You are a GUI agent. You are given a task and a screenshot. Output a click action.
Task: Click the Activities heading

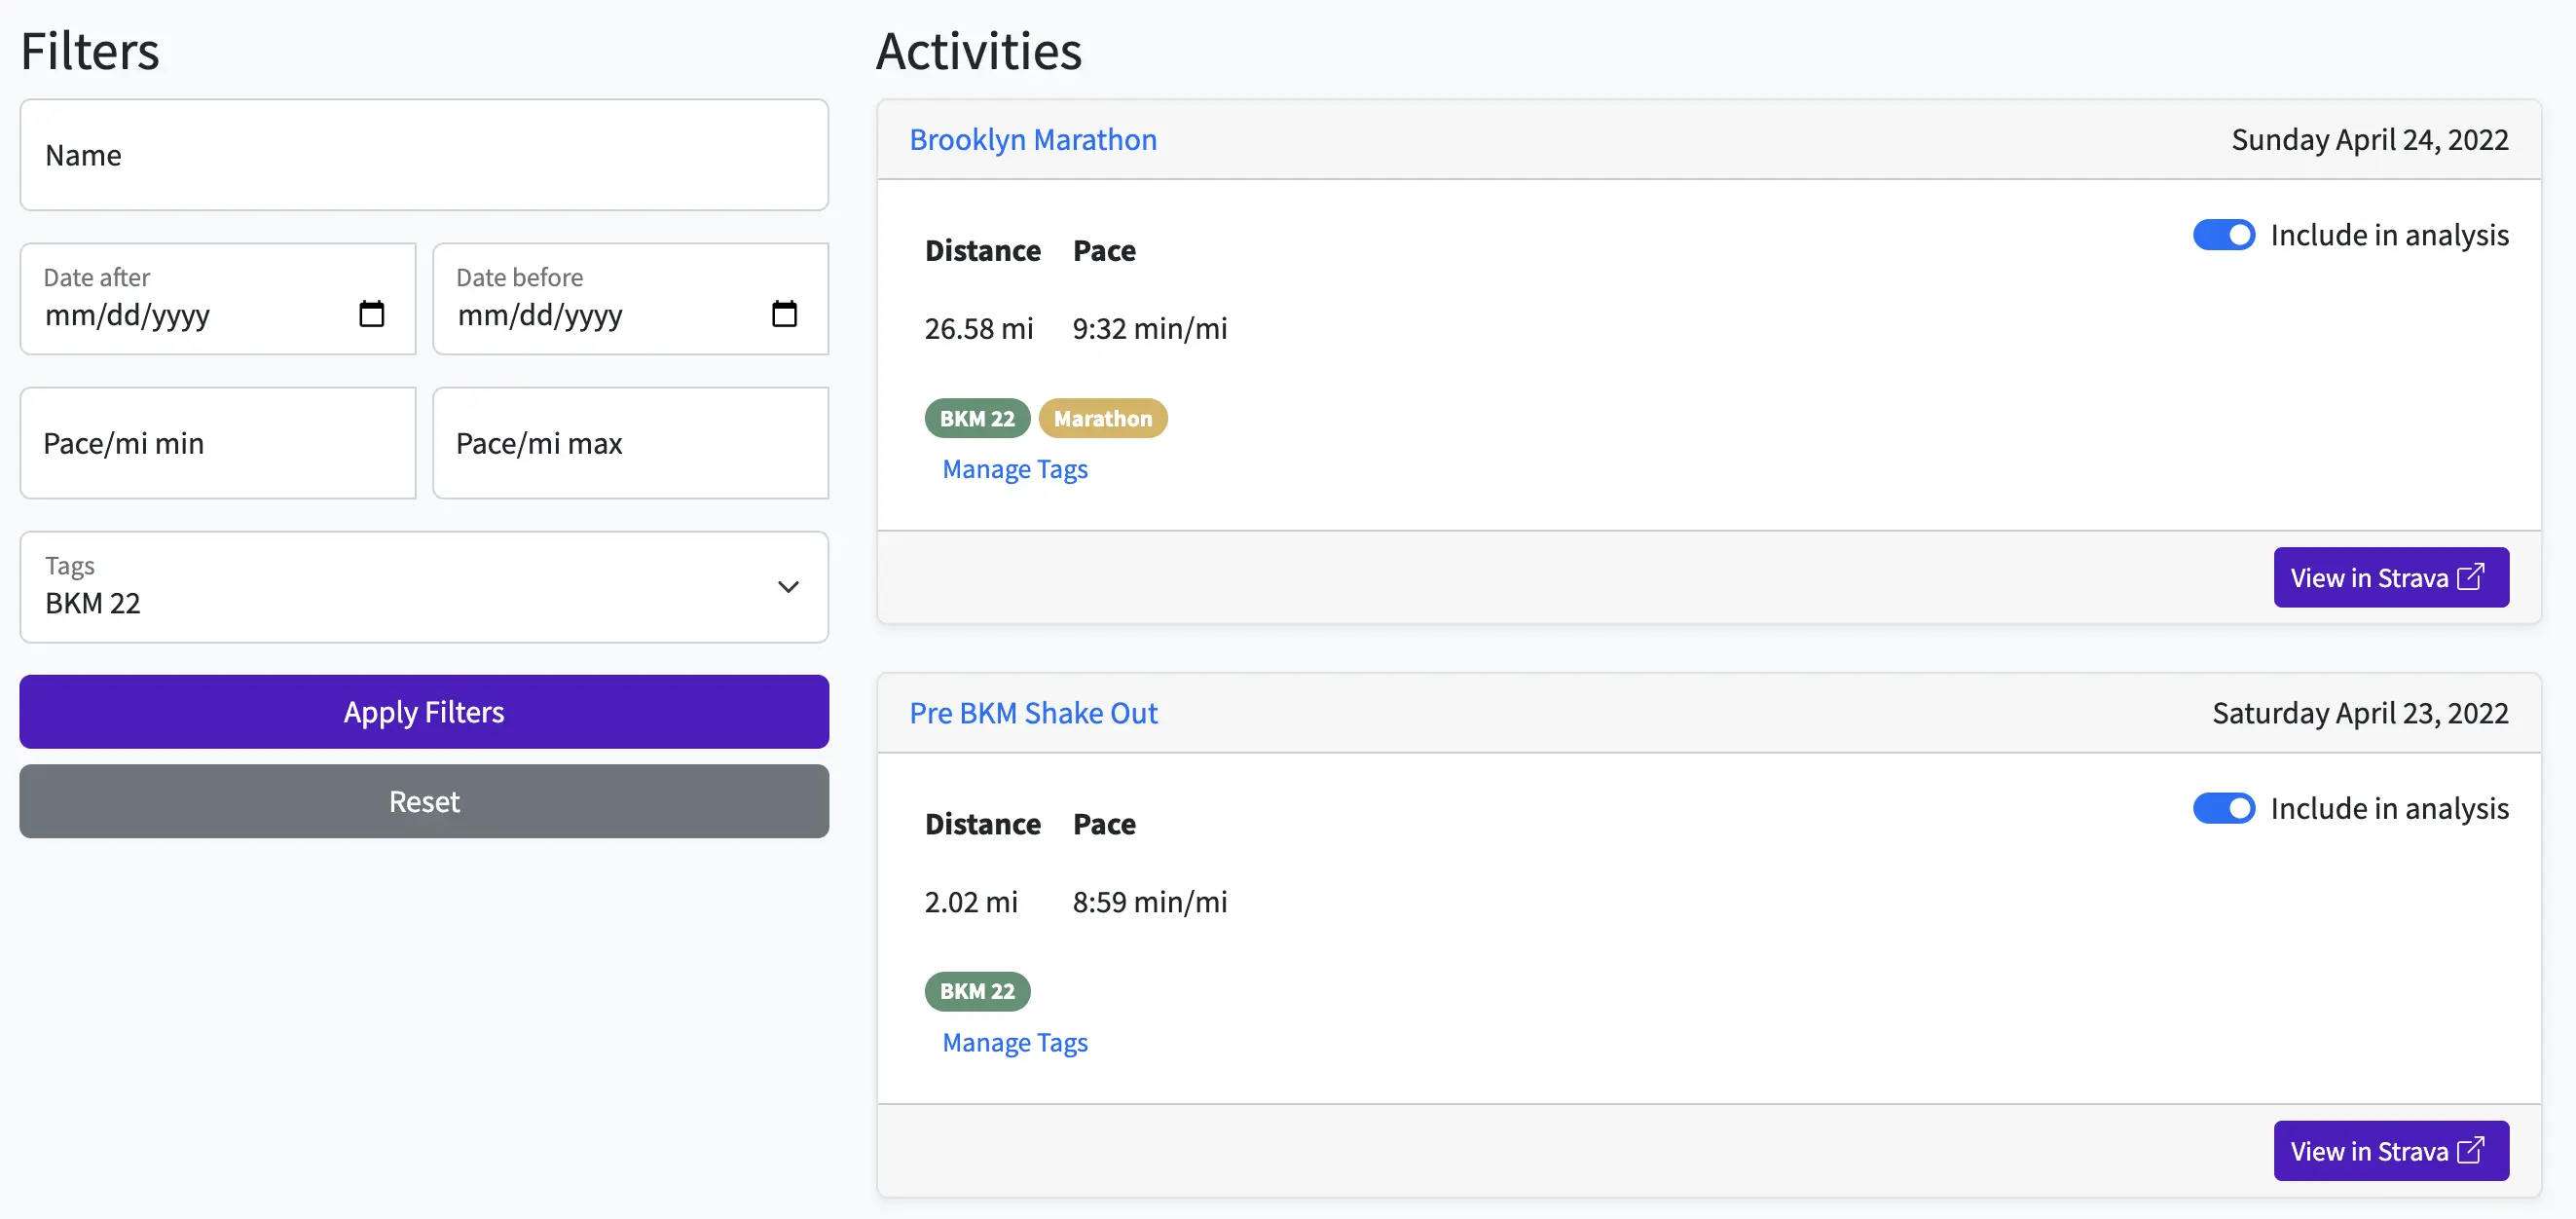pos(979,51)
